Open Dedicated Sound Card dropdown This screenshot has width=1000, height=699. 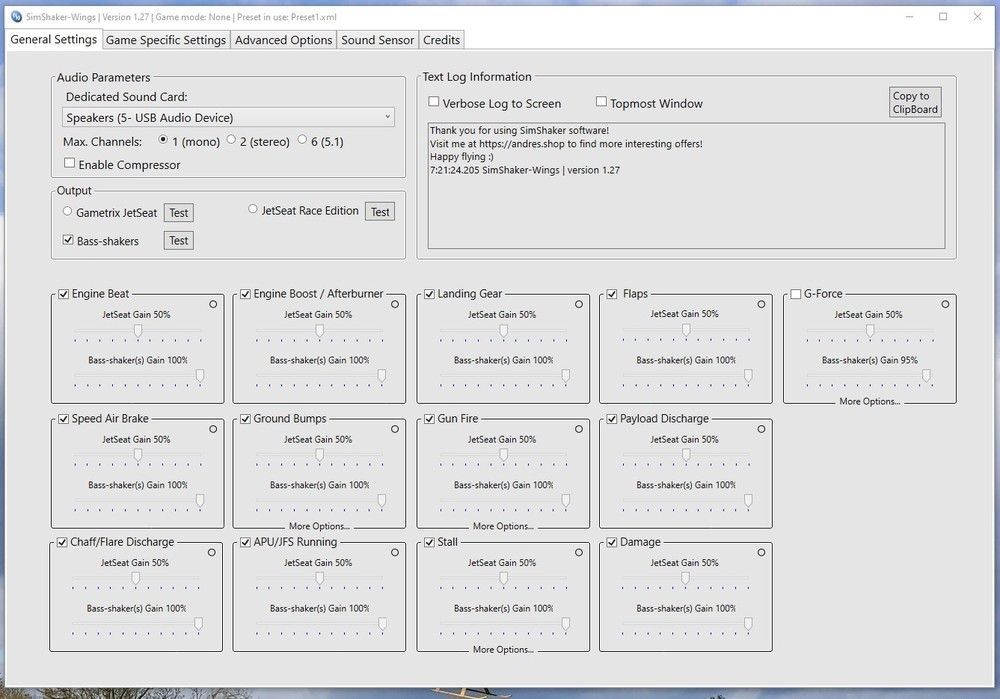click(228, 117)
